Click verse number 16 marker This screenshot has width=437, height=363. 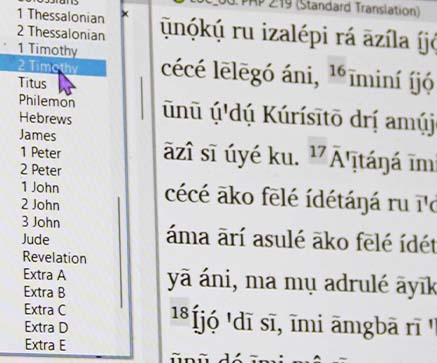pyautogui.click(x=337, y=70)
